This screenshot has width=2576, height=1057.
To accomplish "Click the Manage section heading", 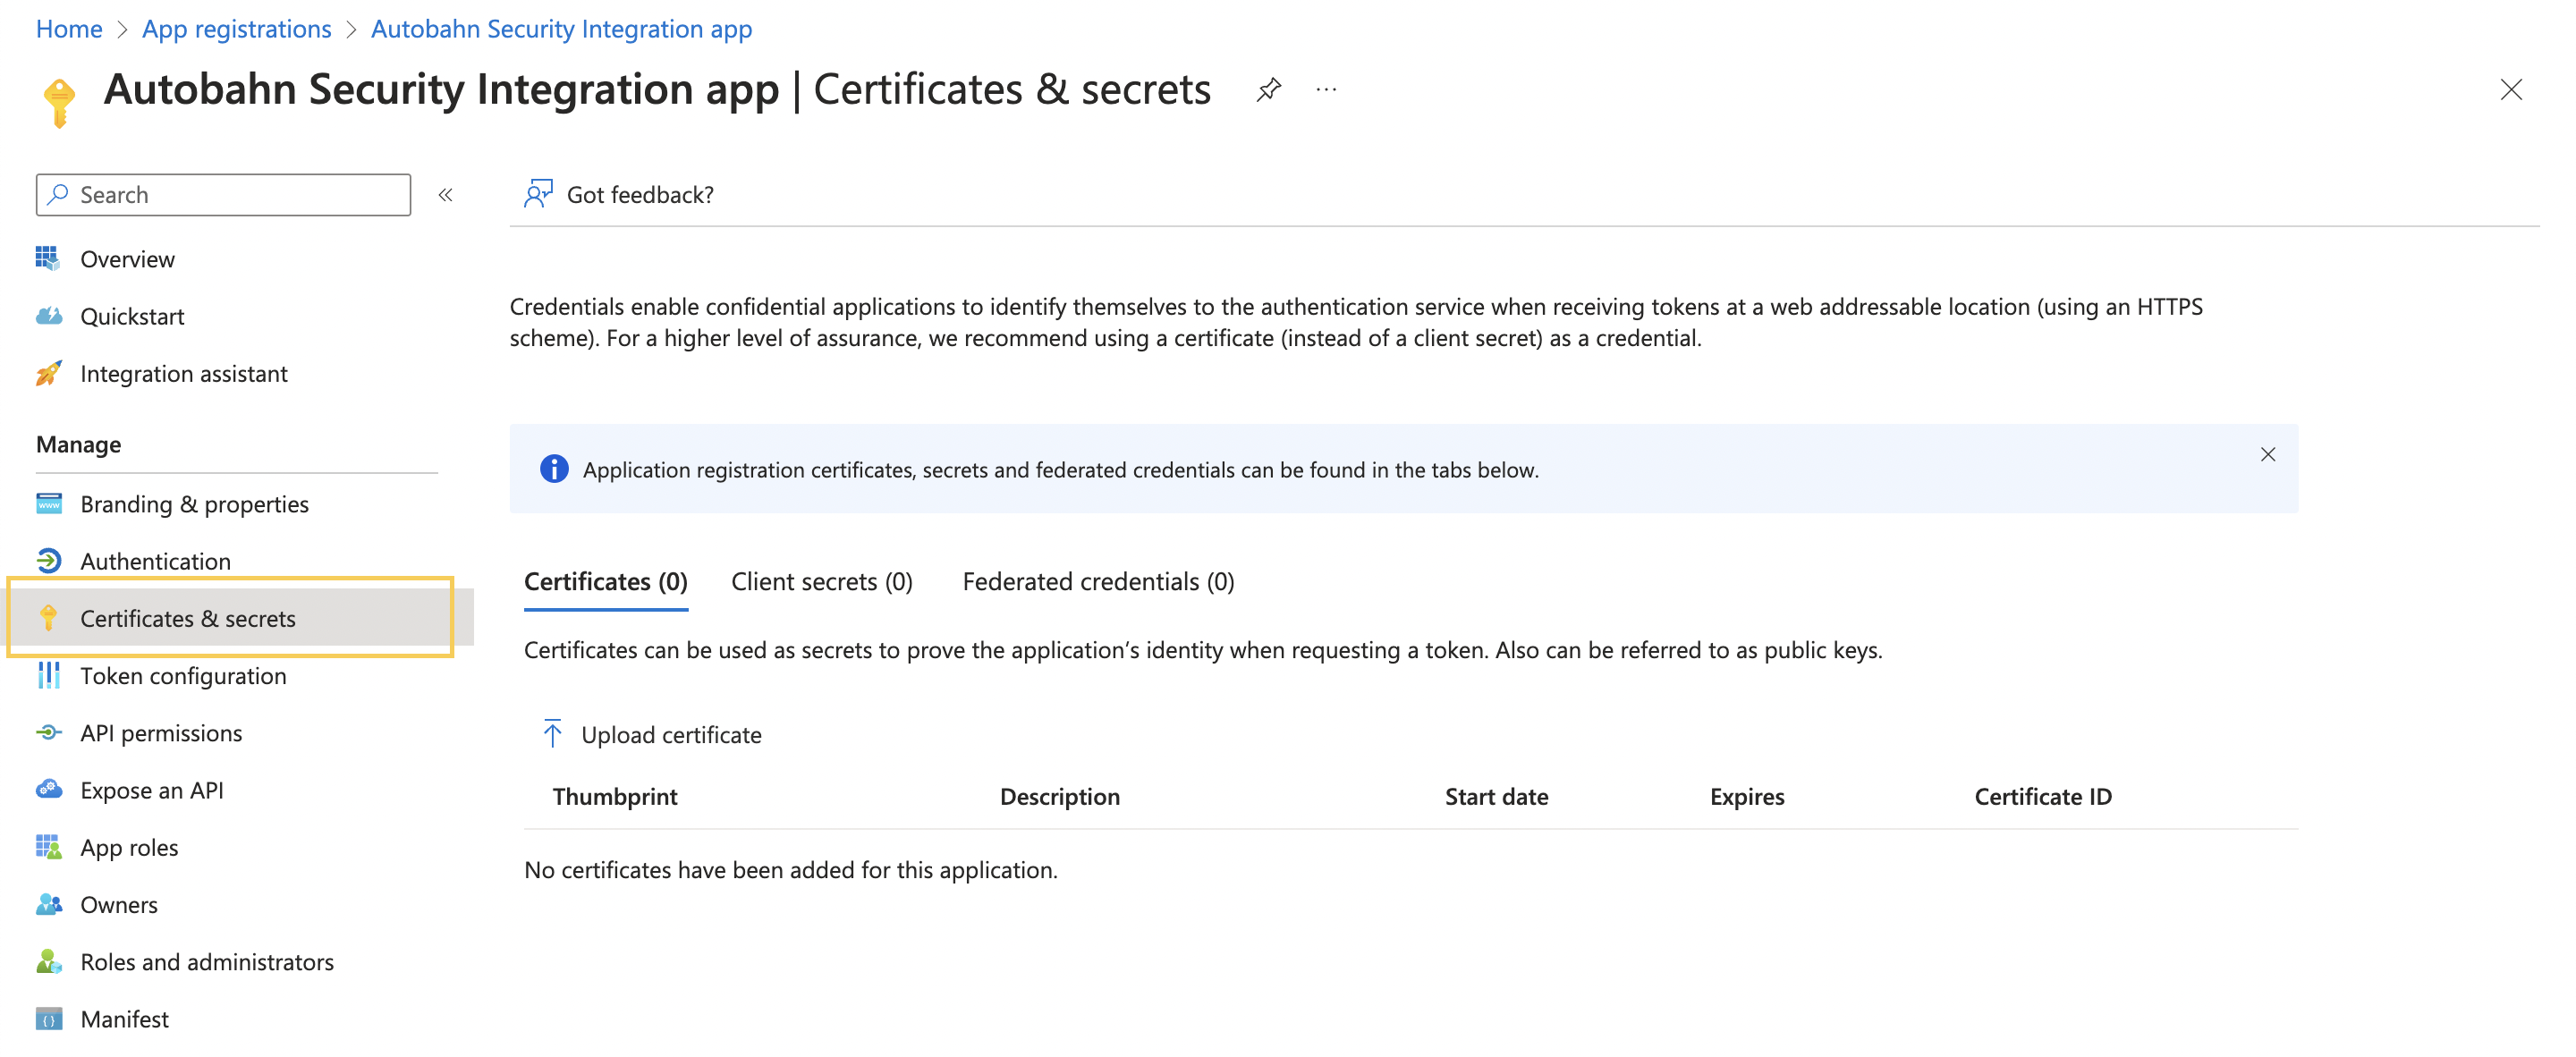I will pyautogui.click(x=78, y=444).
